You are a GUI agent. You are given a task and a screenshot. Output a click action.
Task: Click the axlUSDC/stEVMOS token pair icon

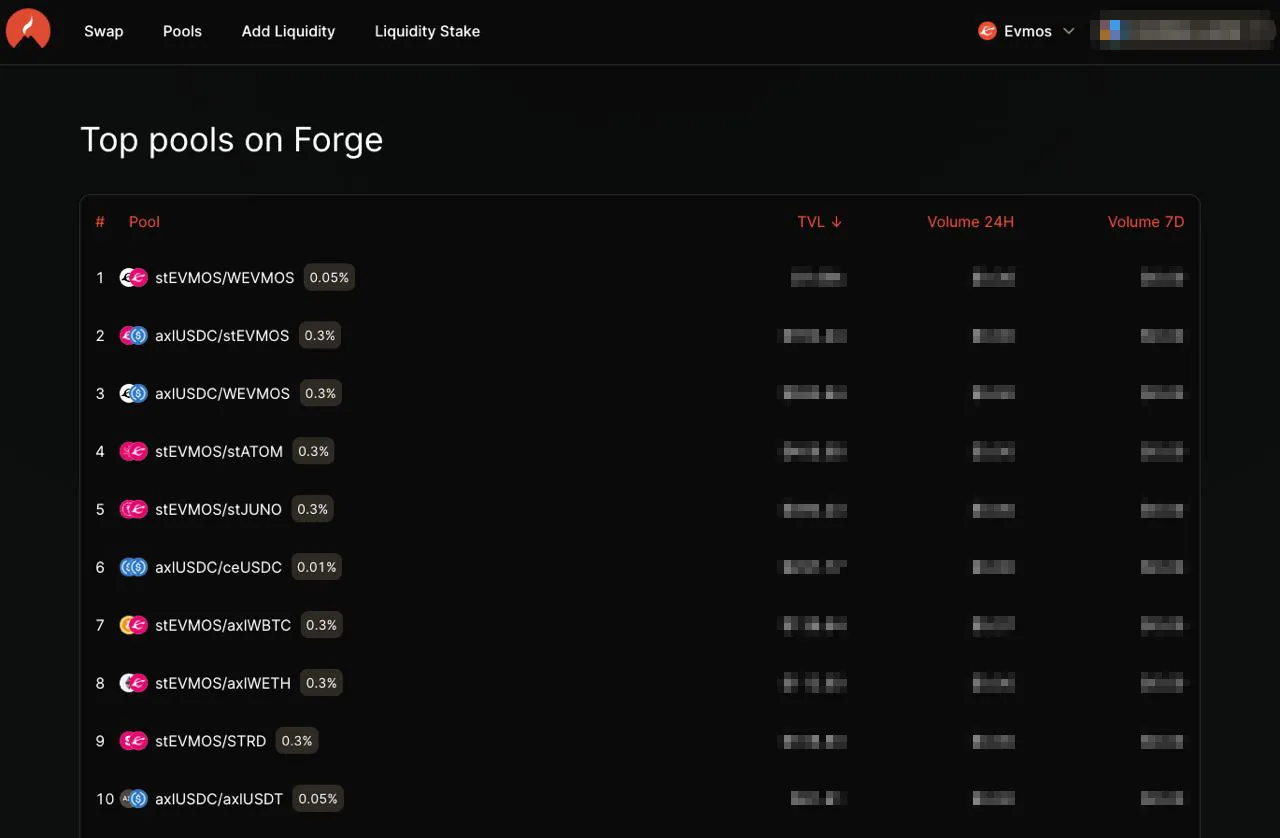click(133, 336)
